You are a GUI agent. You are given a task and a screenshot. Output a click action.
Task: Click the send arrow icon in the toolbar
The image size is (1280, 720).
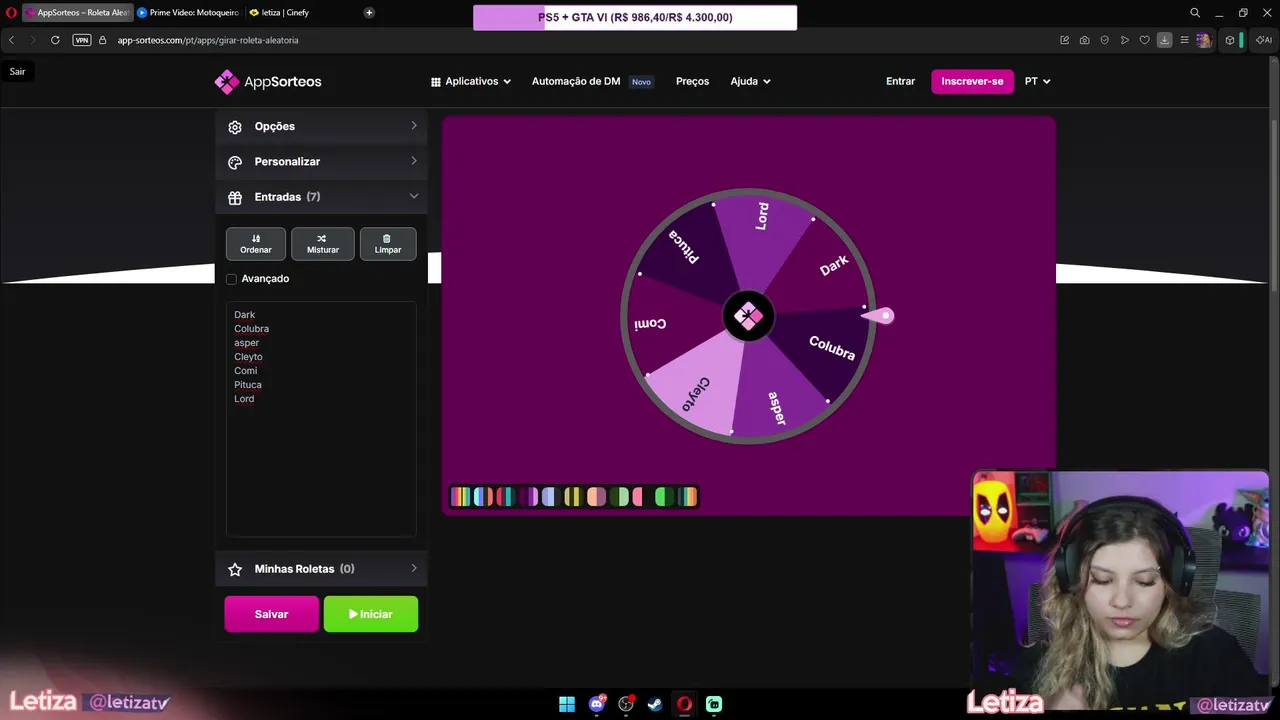pos(1125,40)
